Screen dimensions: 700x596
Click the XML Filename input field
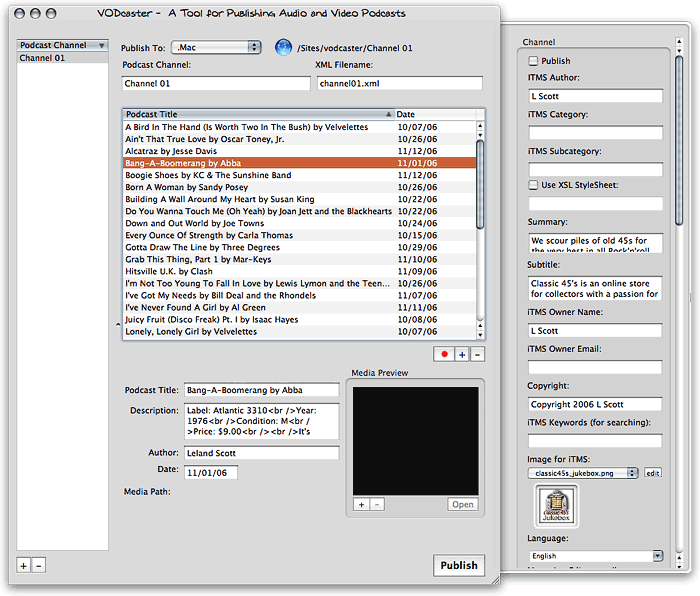point(400,83)
